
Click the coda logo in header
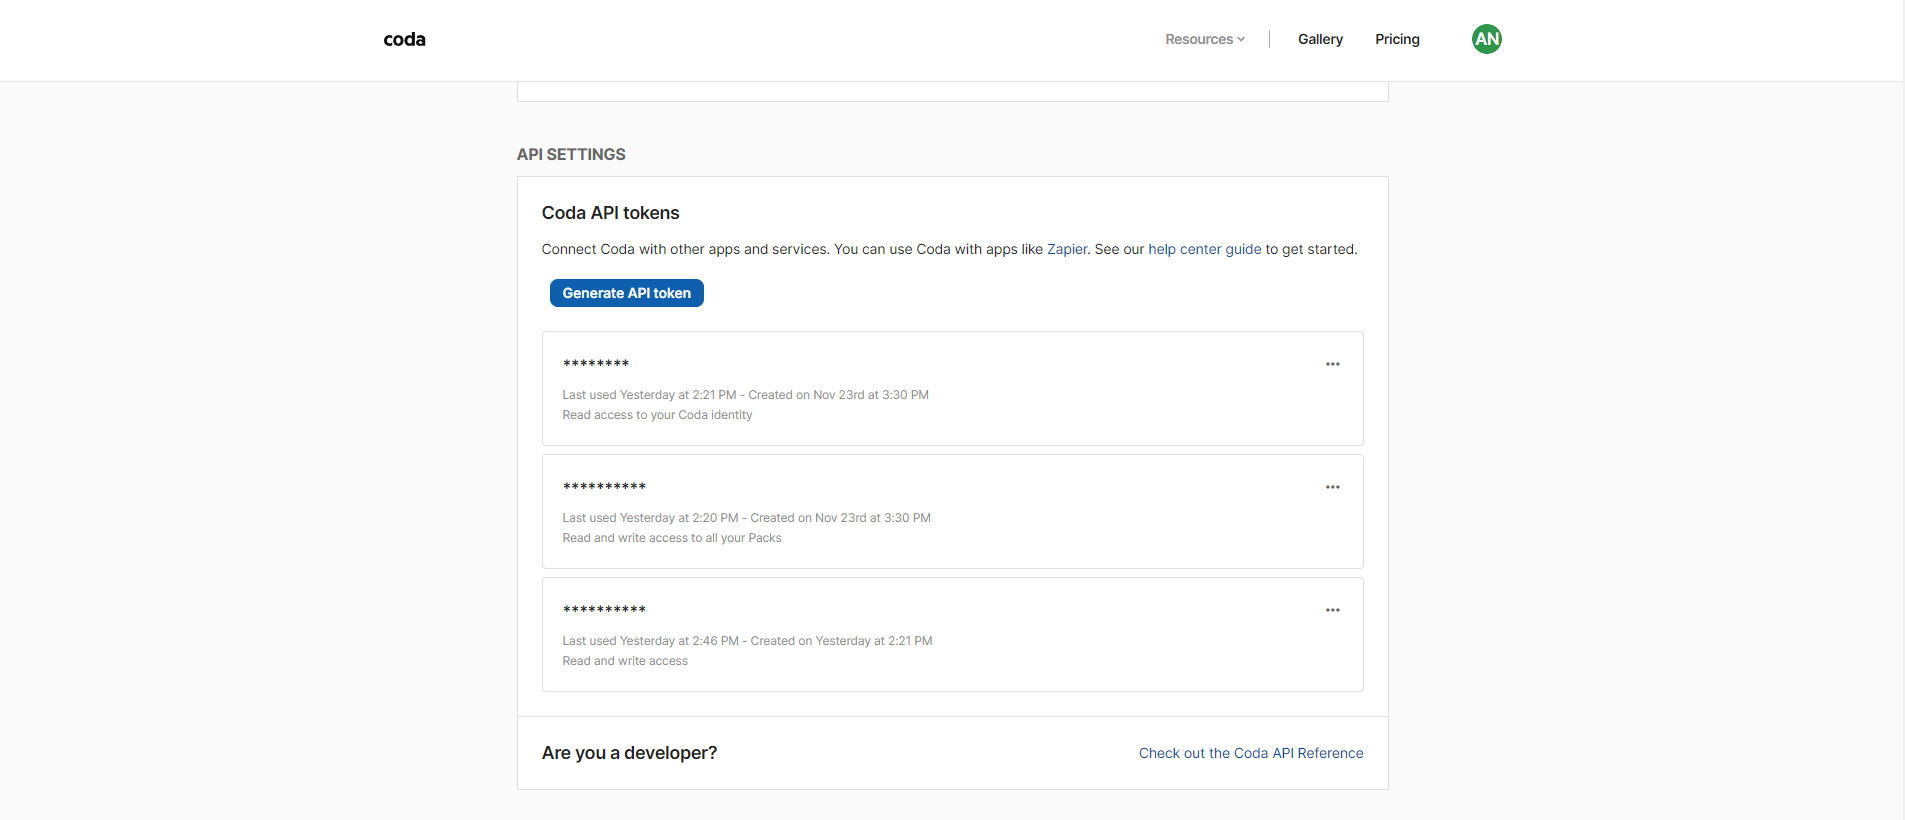click(x=404, y=39)
